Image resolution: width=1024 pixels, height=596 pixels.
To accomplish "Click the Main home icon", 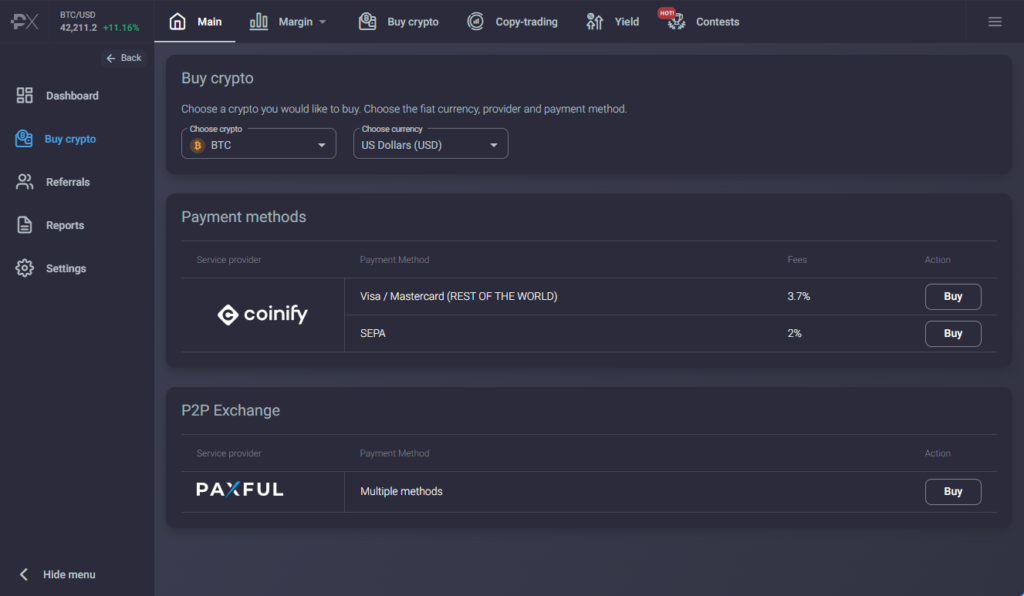I will coord(177,20).
